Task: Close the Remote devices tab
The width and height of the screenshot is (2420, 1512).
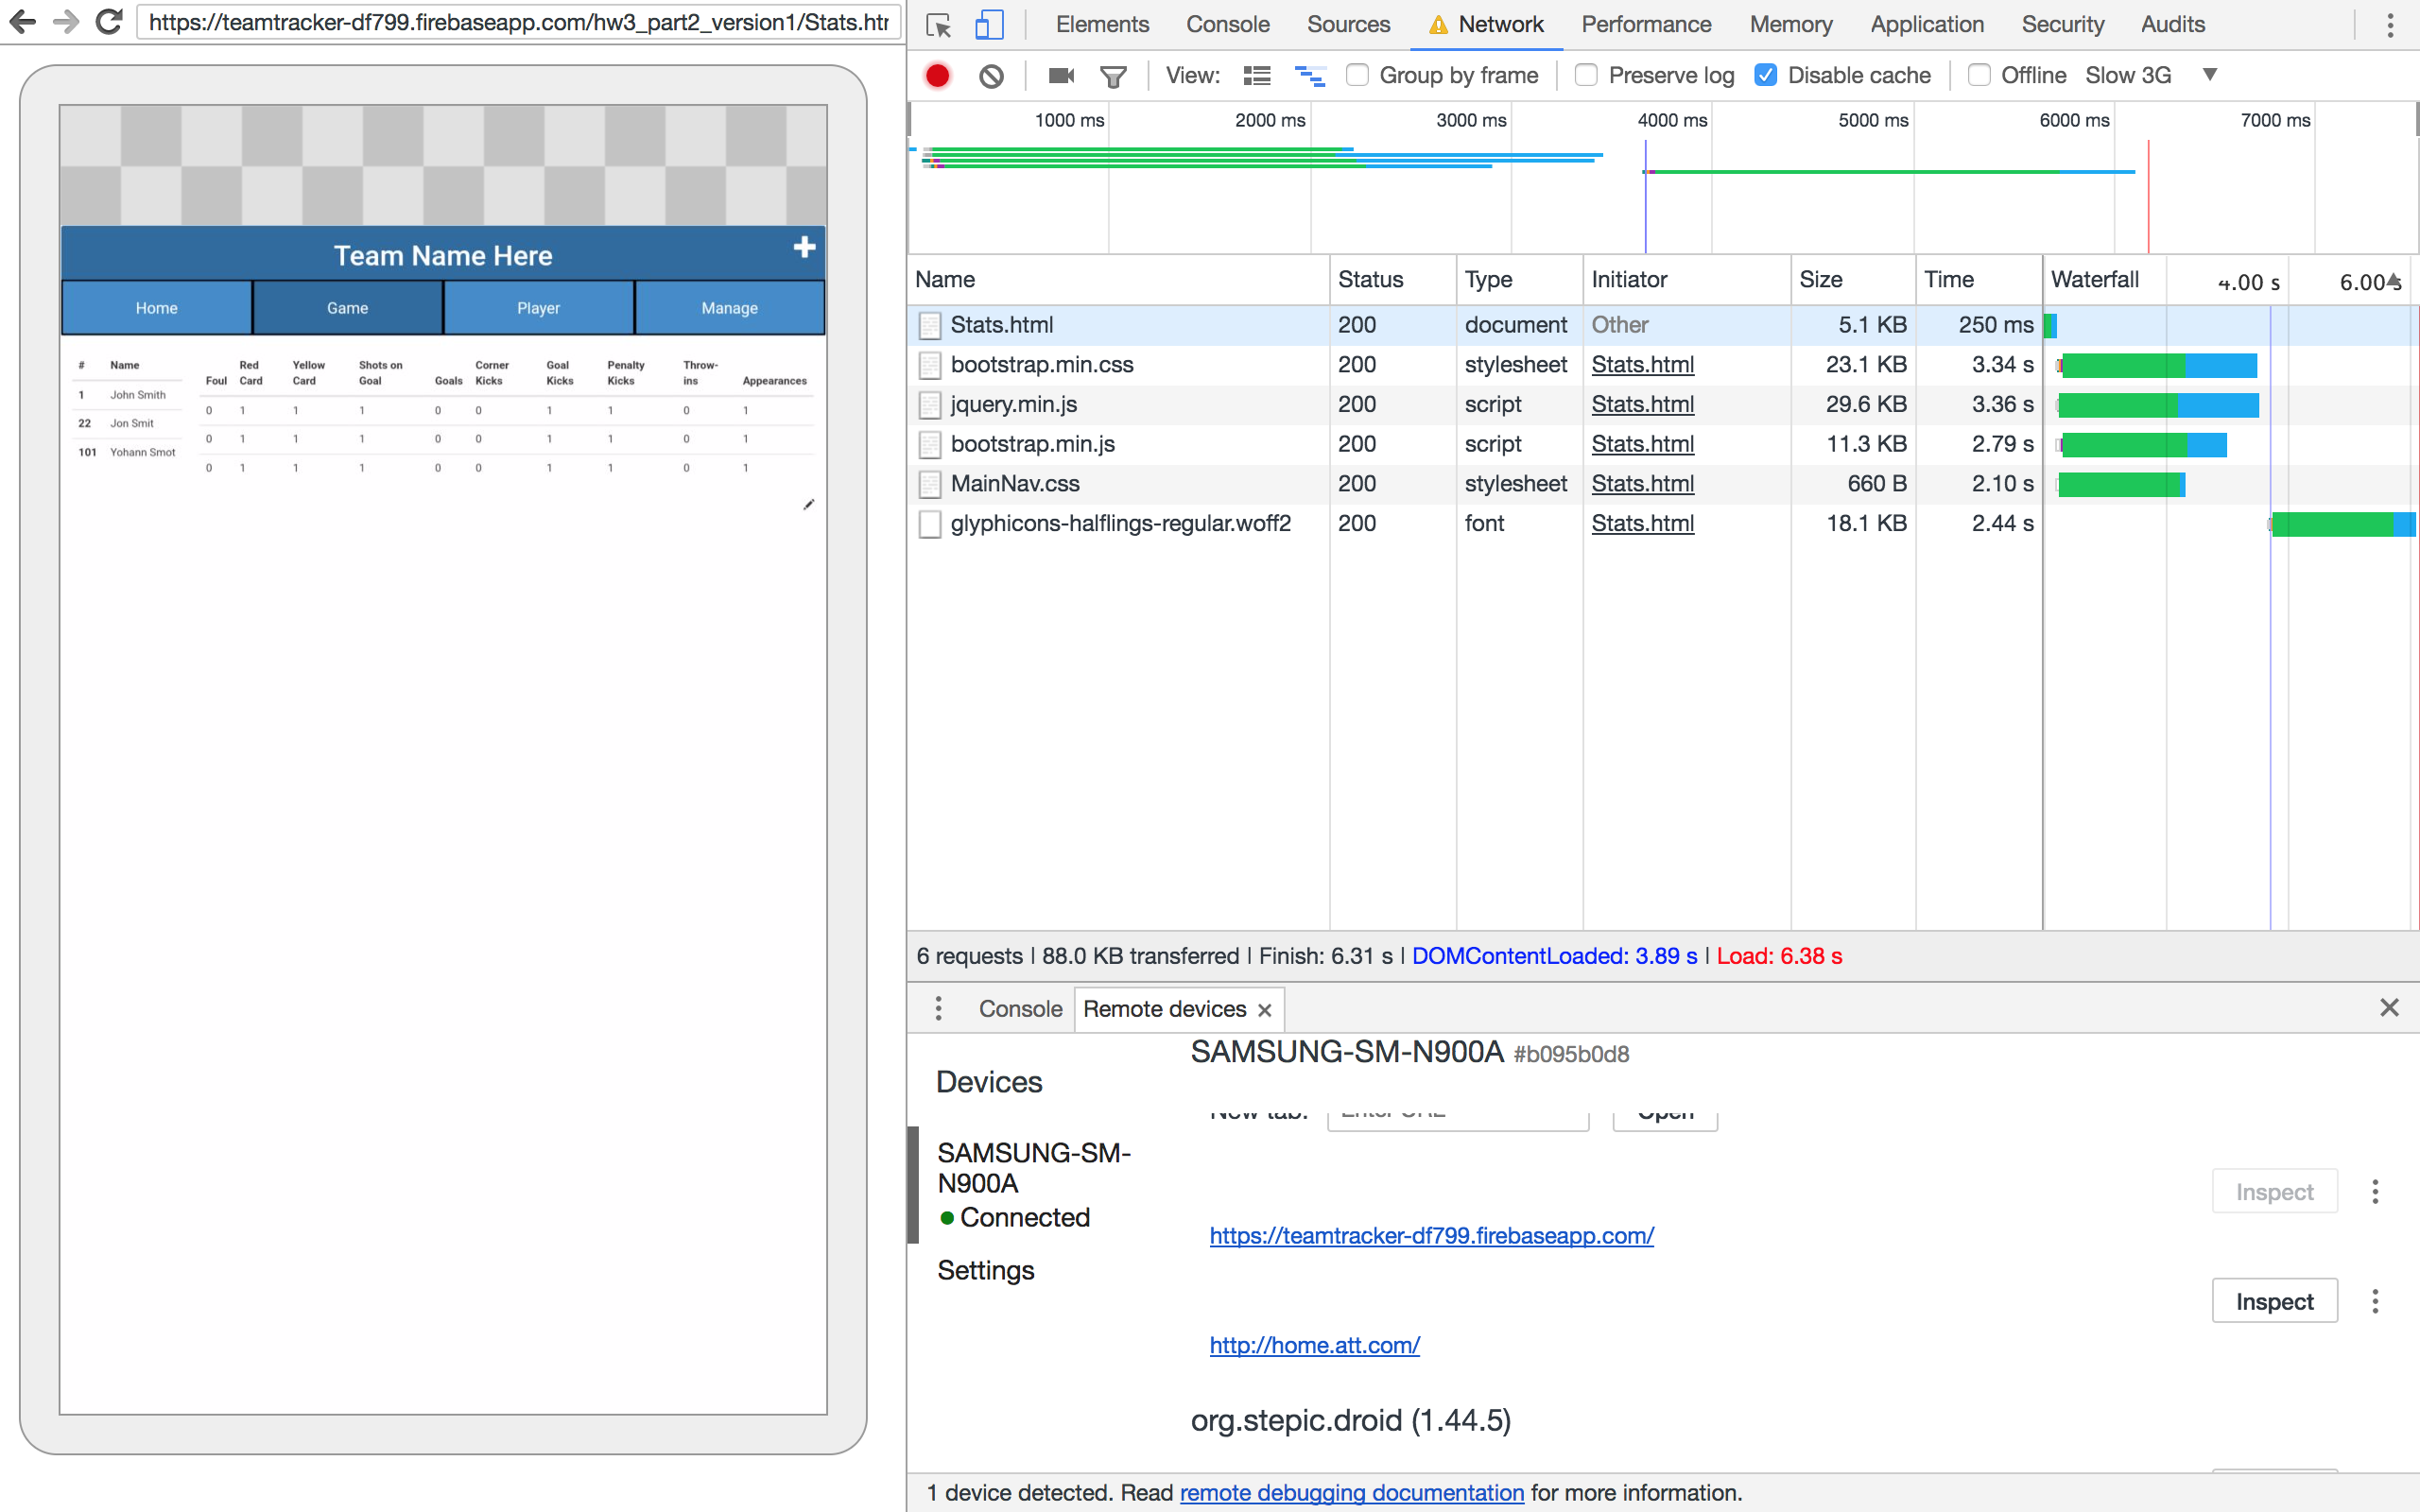Action: point(1265,1010)
